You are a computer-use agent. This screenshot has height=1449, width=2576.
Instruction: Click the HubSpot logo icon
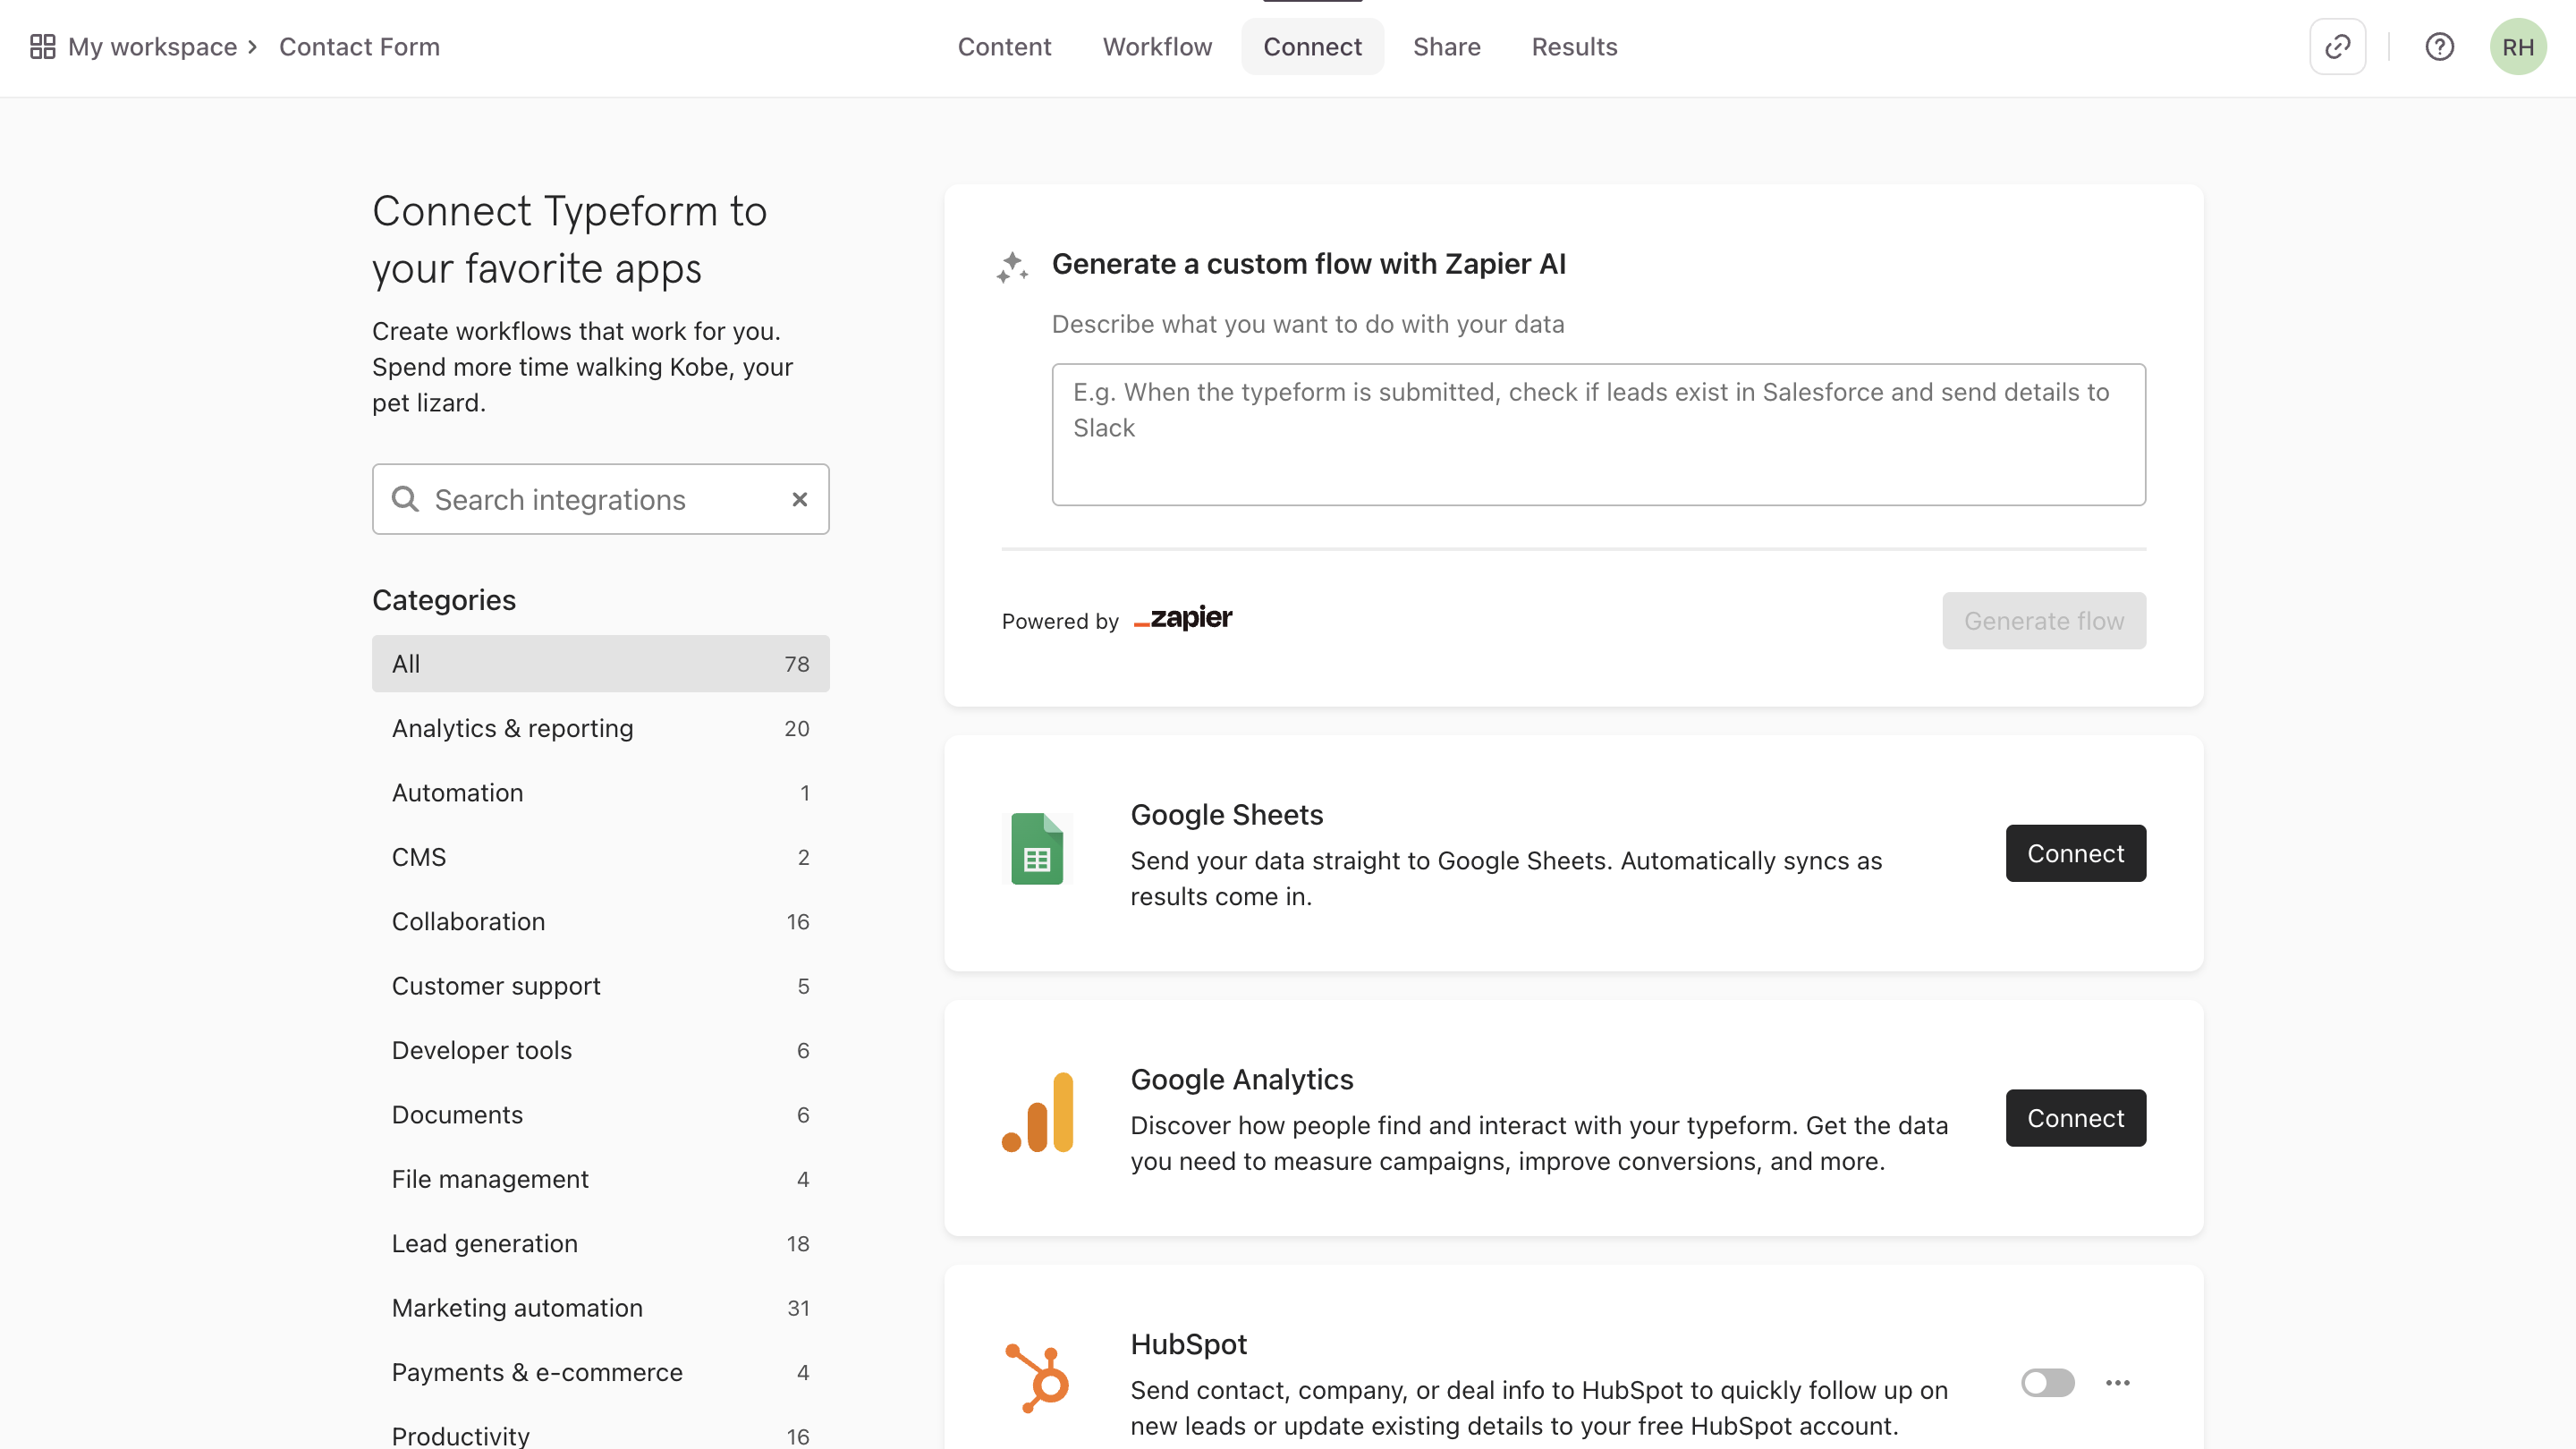[1037, 1379]
